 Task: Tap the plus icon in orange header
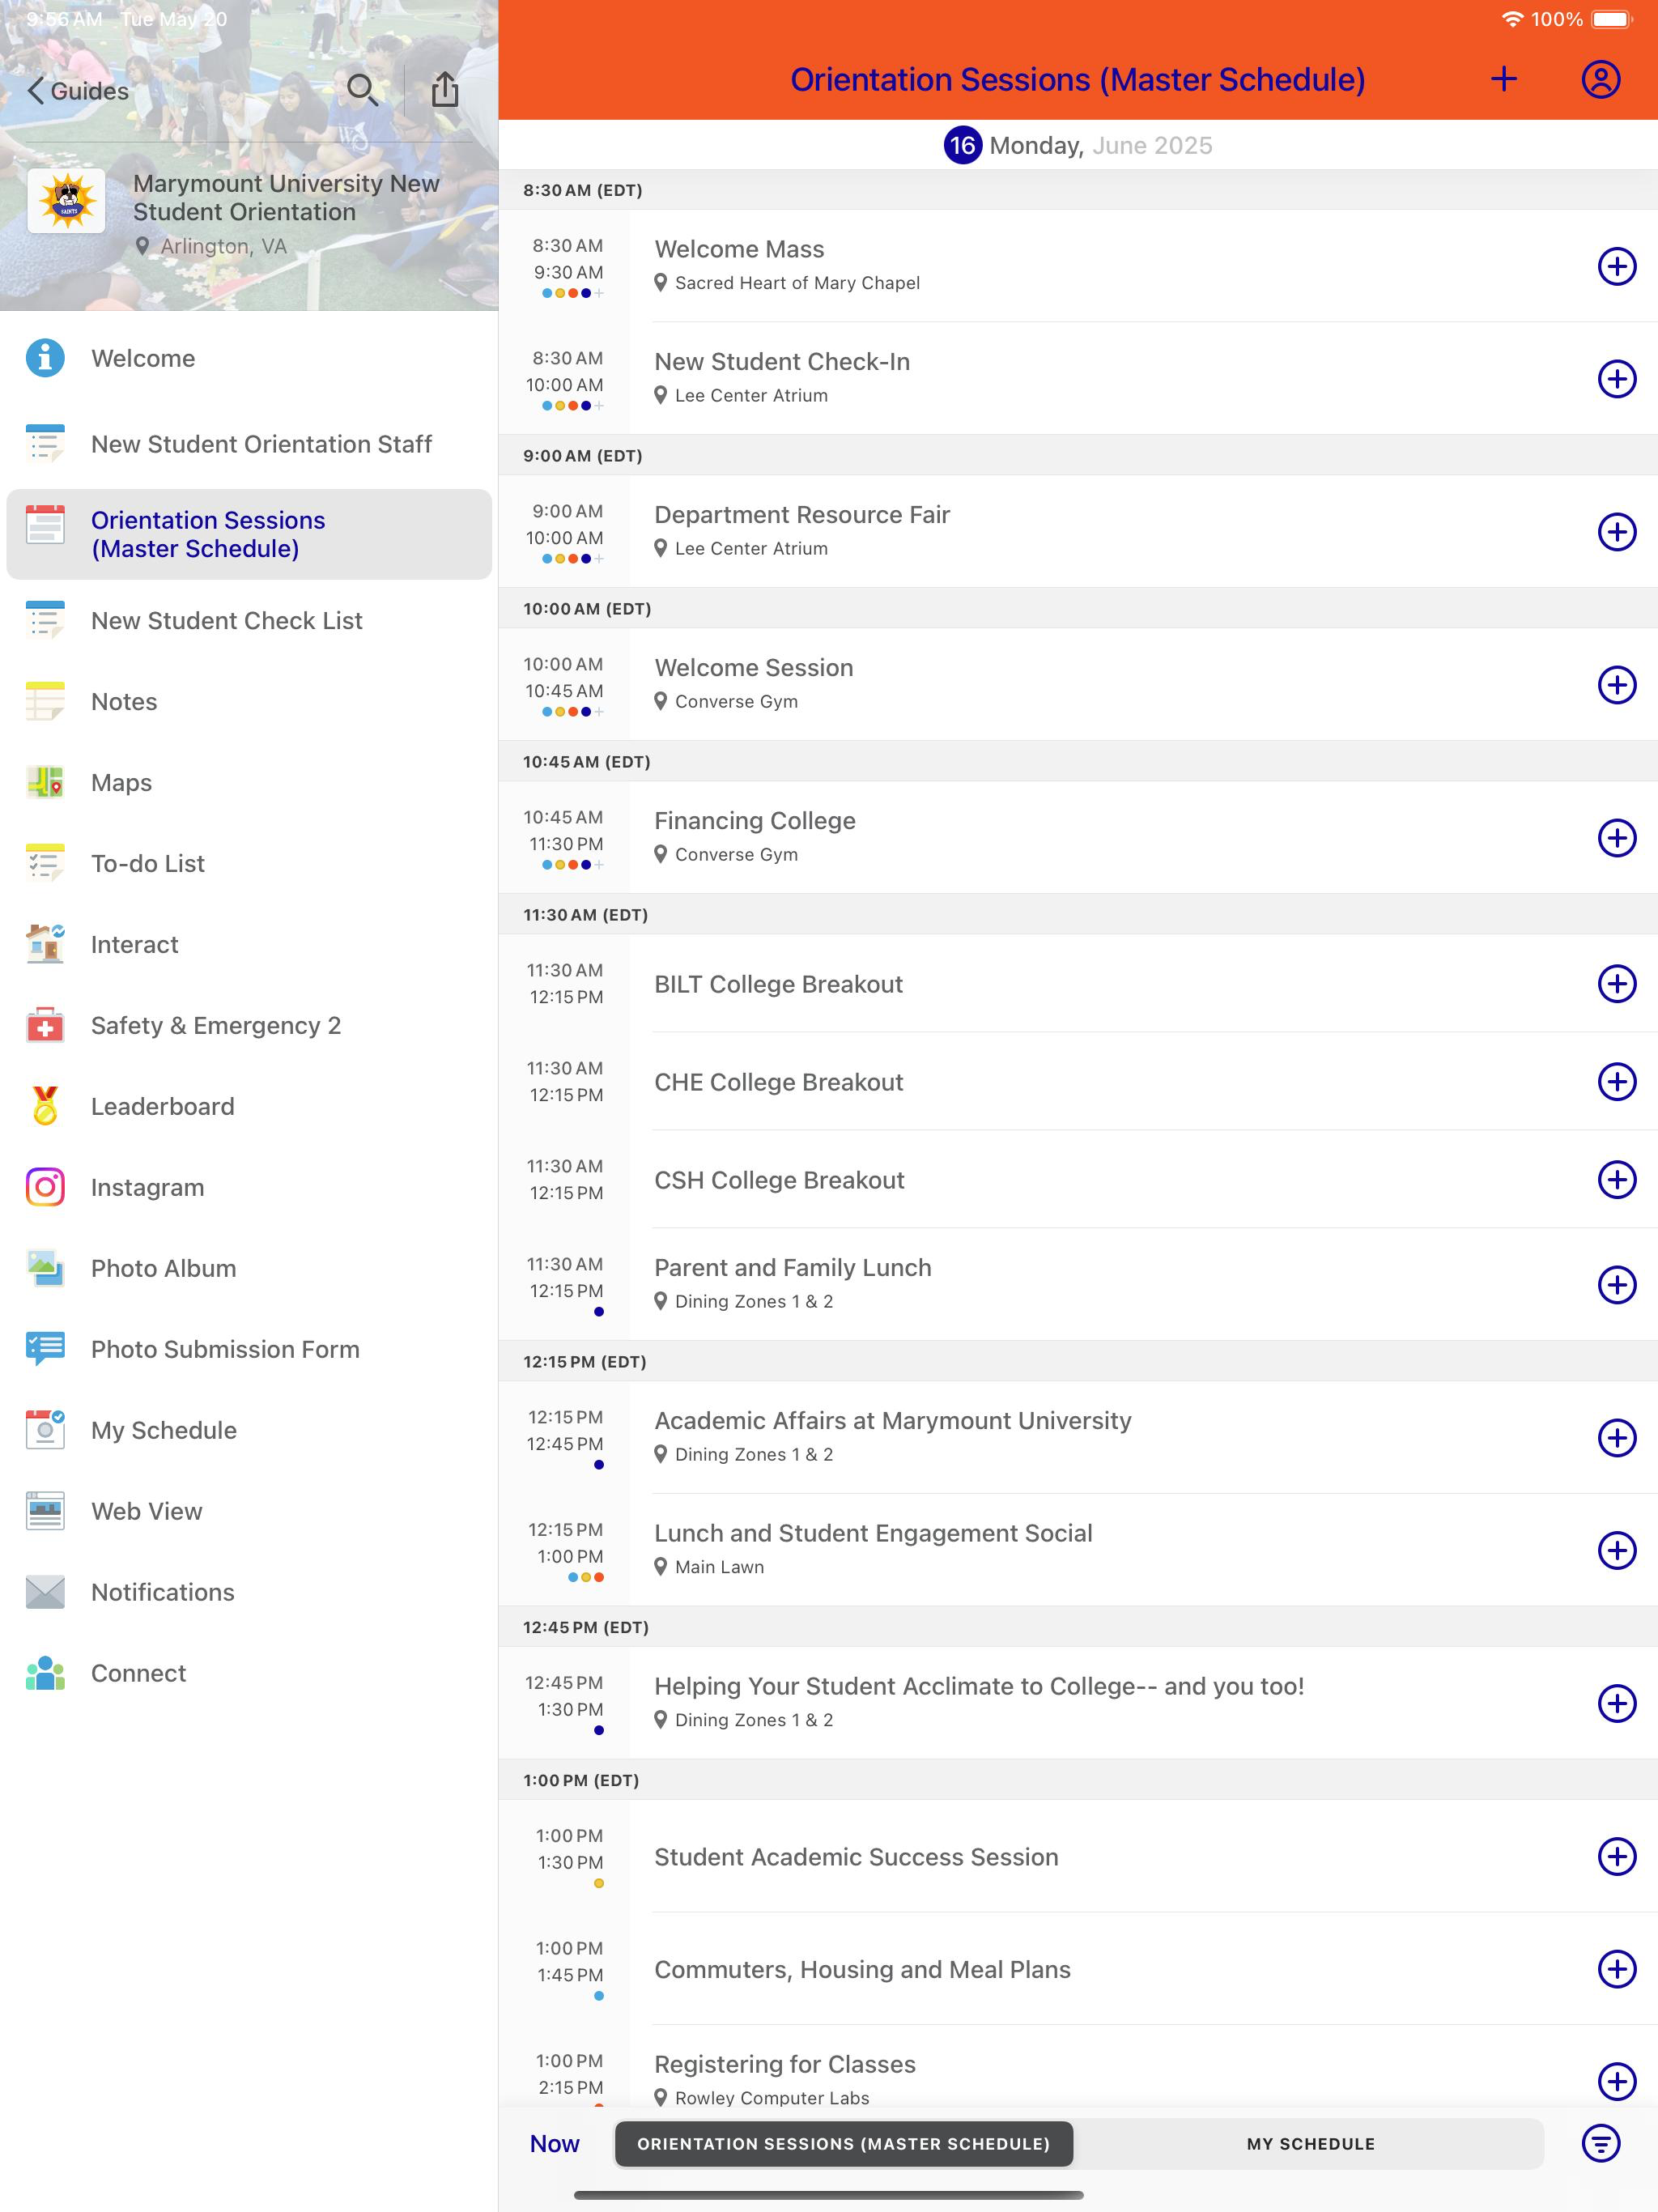1504,79
